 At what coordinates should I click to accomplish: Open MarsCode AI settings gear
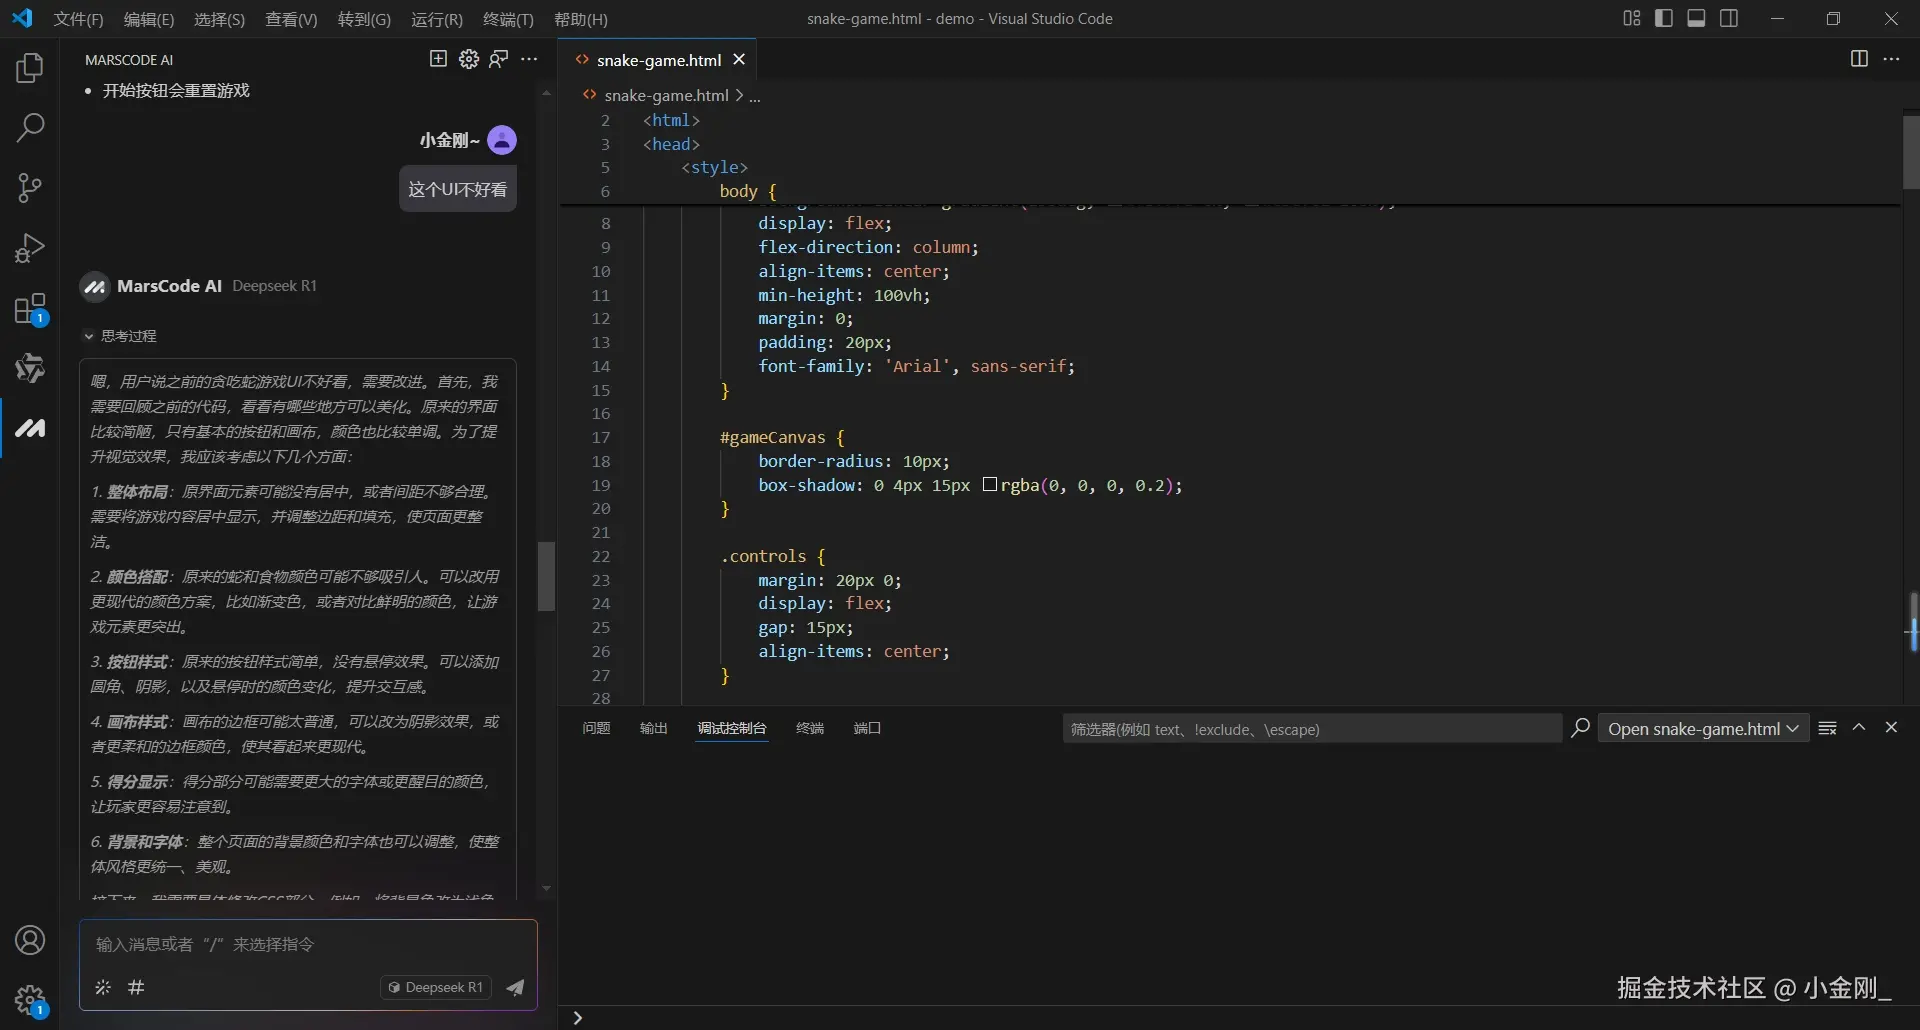468,59
